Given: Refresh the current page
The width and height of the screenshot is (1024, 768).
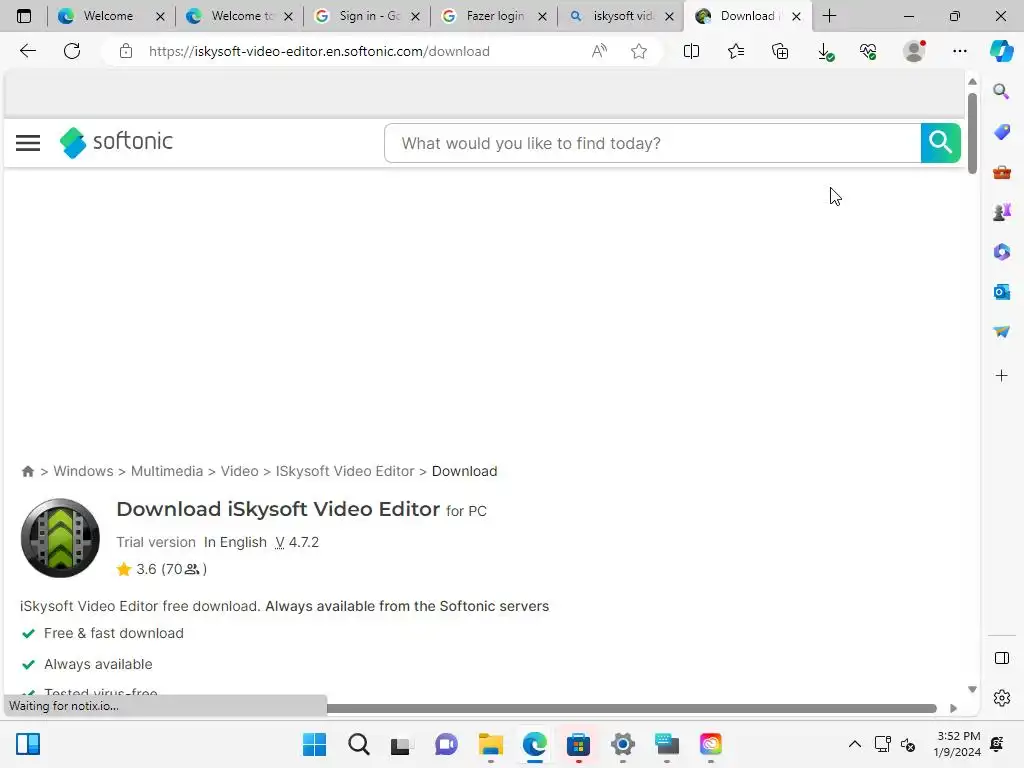Looking at the screenshot, I should tap(72, 51).
